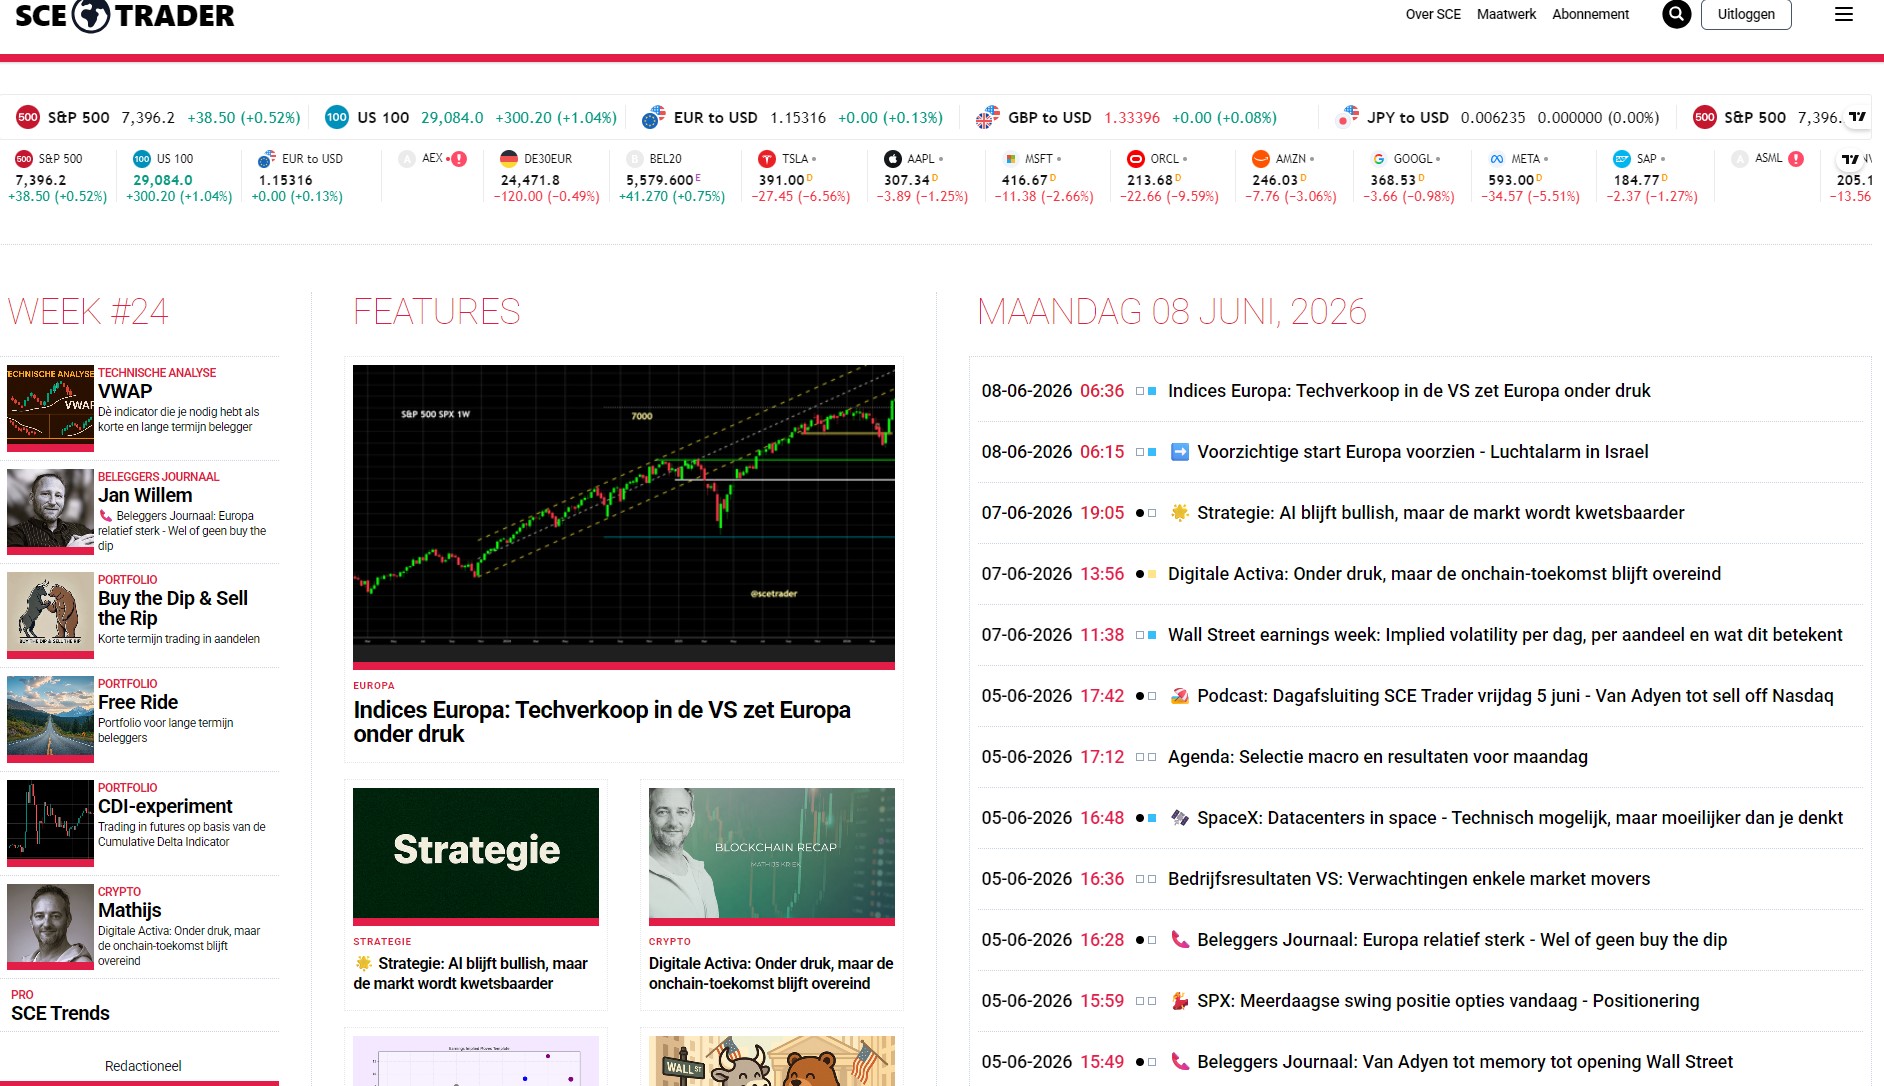Open 06:36 Indices Europa news headline
Screen dimensions: 1884x1086
click(1409, 391)
